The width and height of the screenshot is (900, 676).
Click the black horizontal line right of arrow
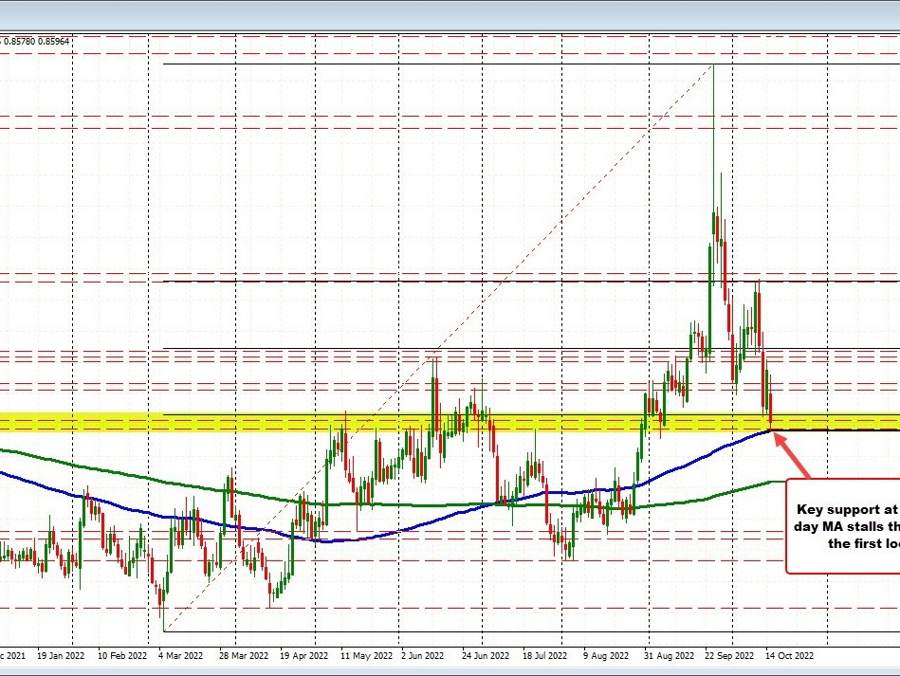[840, 430]
